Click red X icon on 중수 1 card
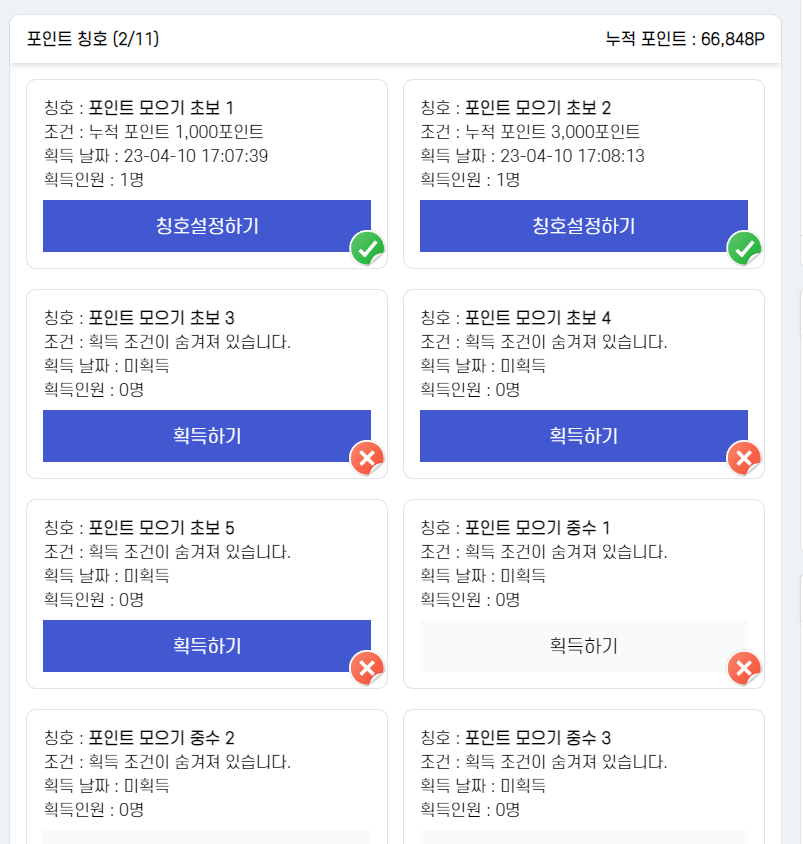Image resolution: width=803 pixels, height=844 pixels. (744, 669)
